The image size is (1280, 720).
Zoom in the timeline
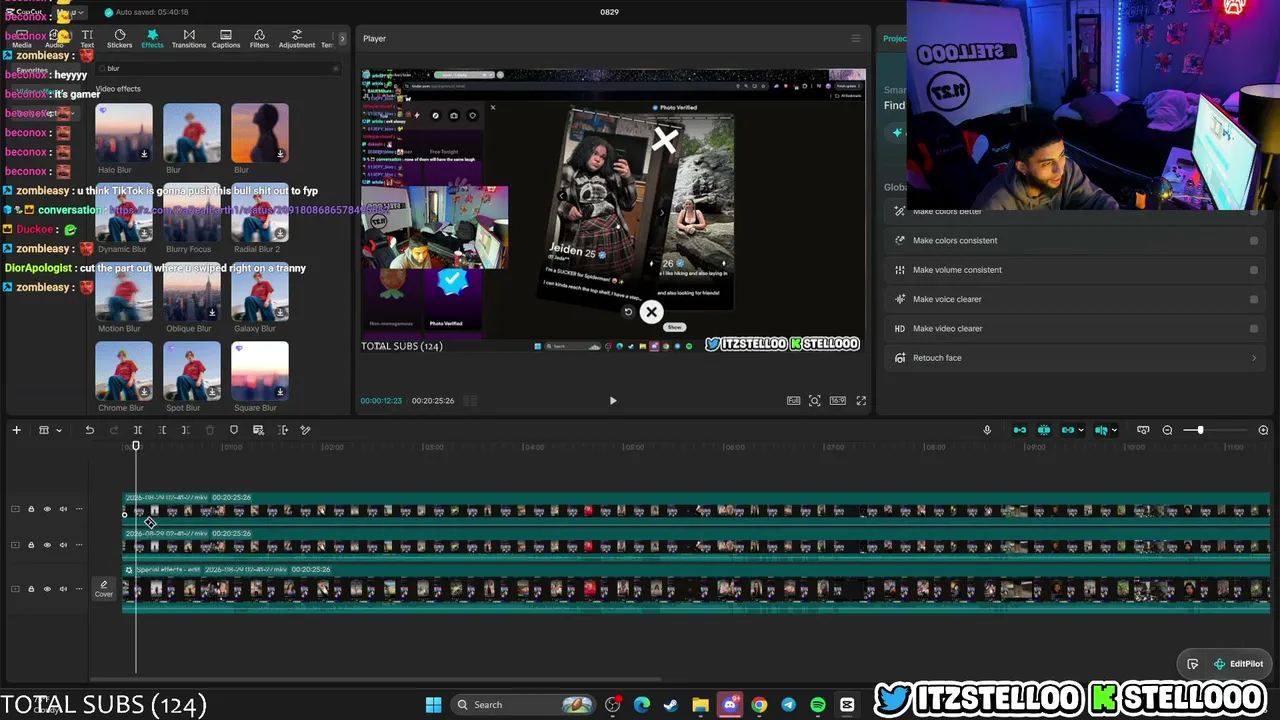click(x=1263, y=430)
